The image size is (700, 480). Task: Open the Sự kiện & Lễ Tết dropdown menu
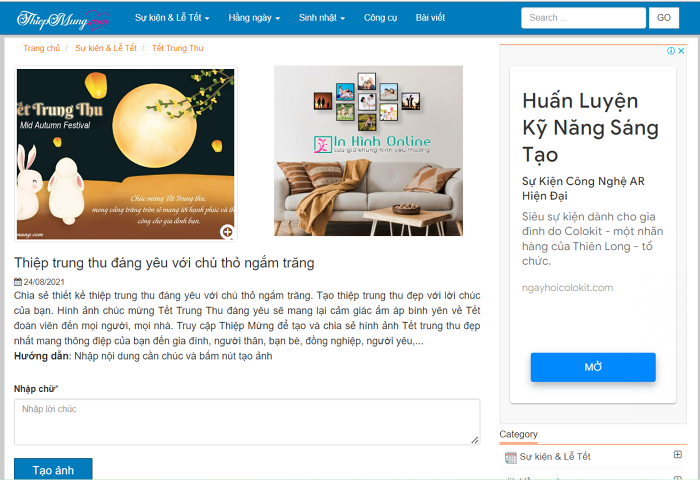click(172, 18)
